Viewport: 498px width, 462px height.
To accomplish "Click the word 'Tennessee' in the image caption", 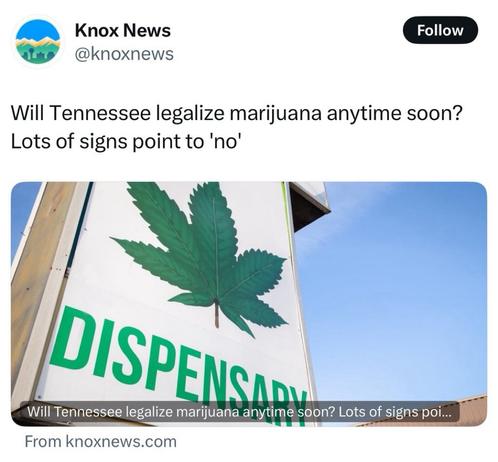I will [x=88, y=412].
